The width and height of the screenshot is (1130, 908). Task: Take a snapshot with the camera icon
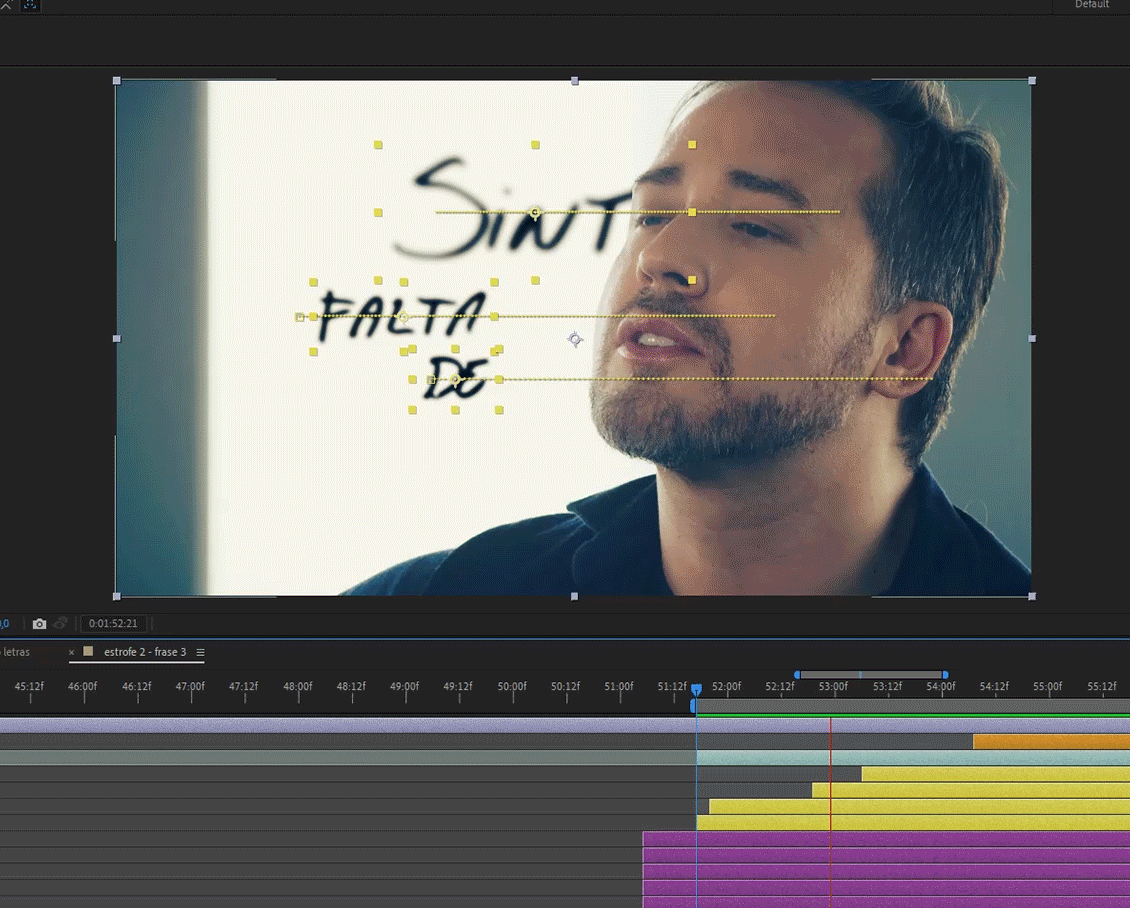click(40, 623)
